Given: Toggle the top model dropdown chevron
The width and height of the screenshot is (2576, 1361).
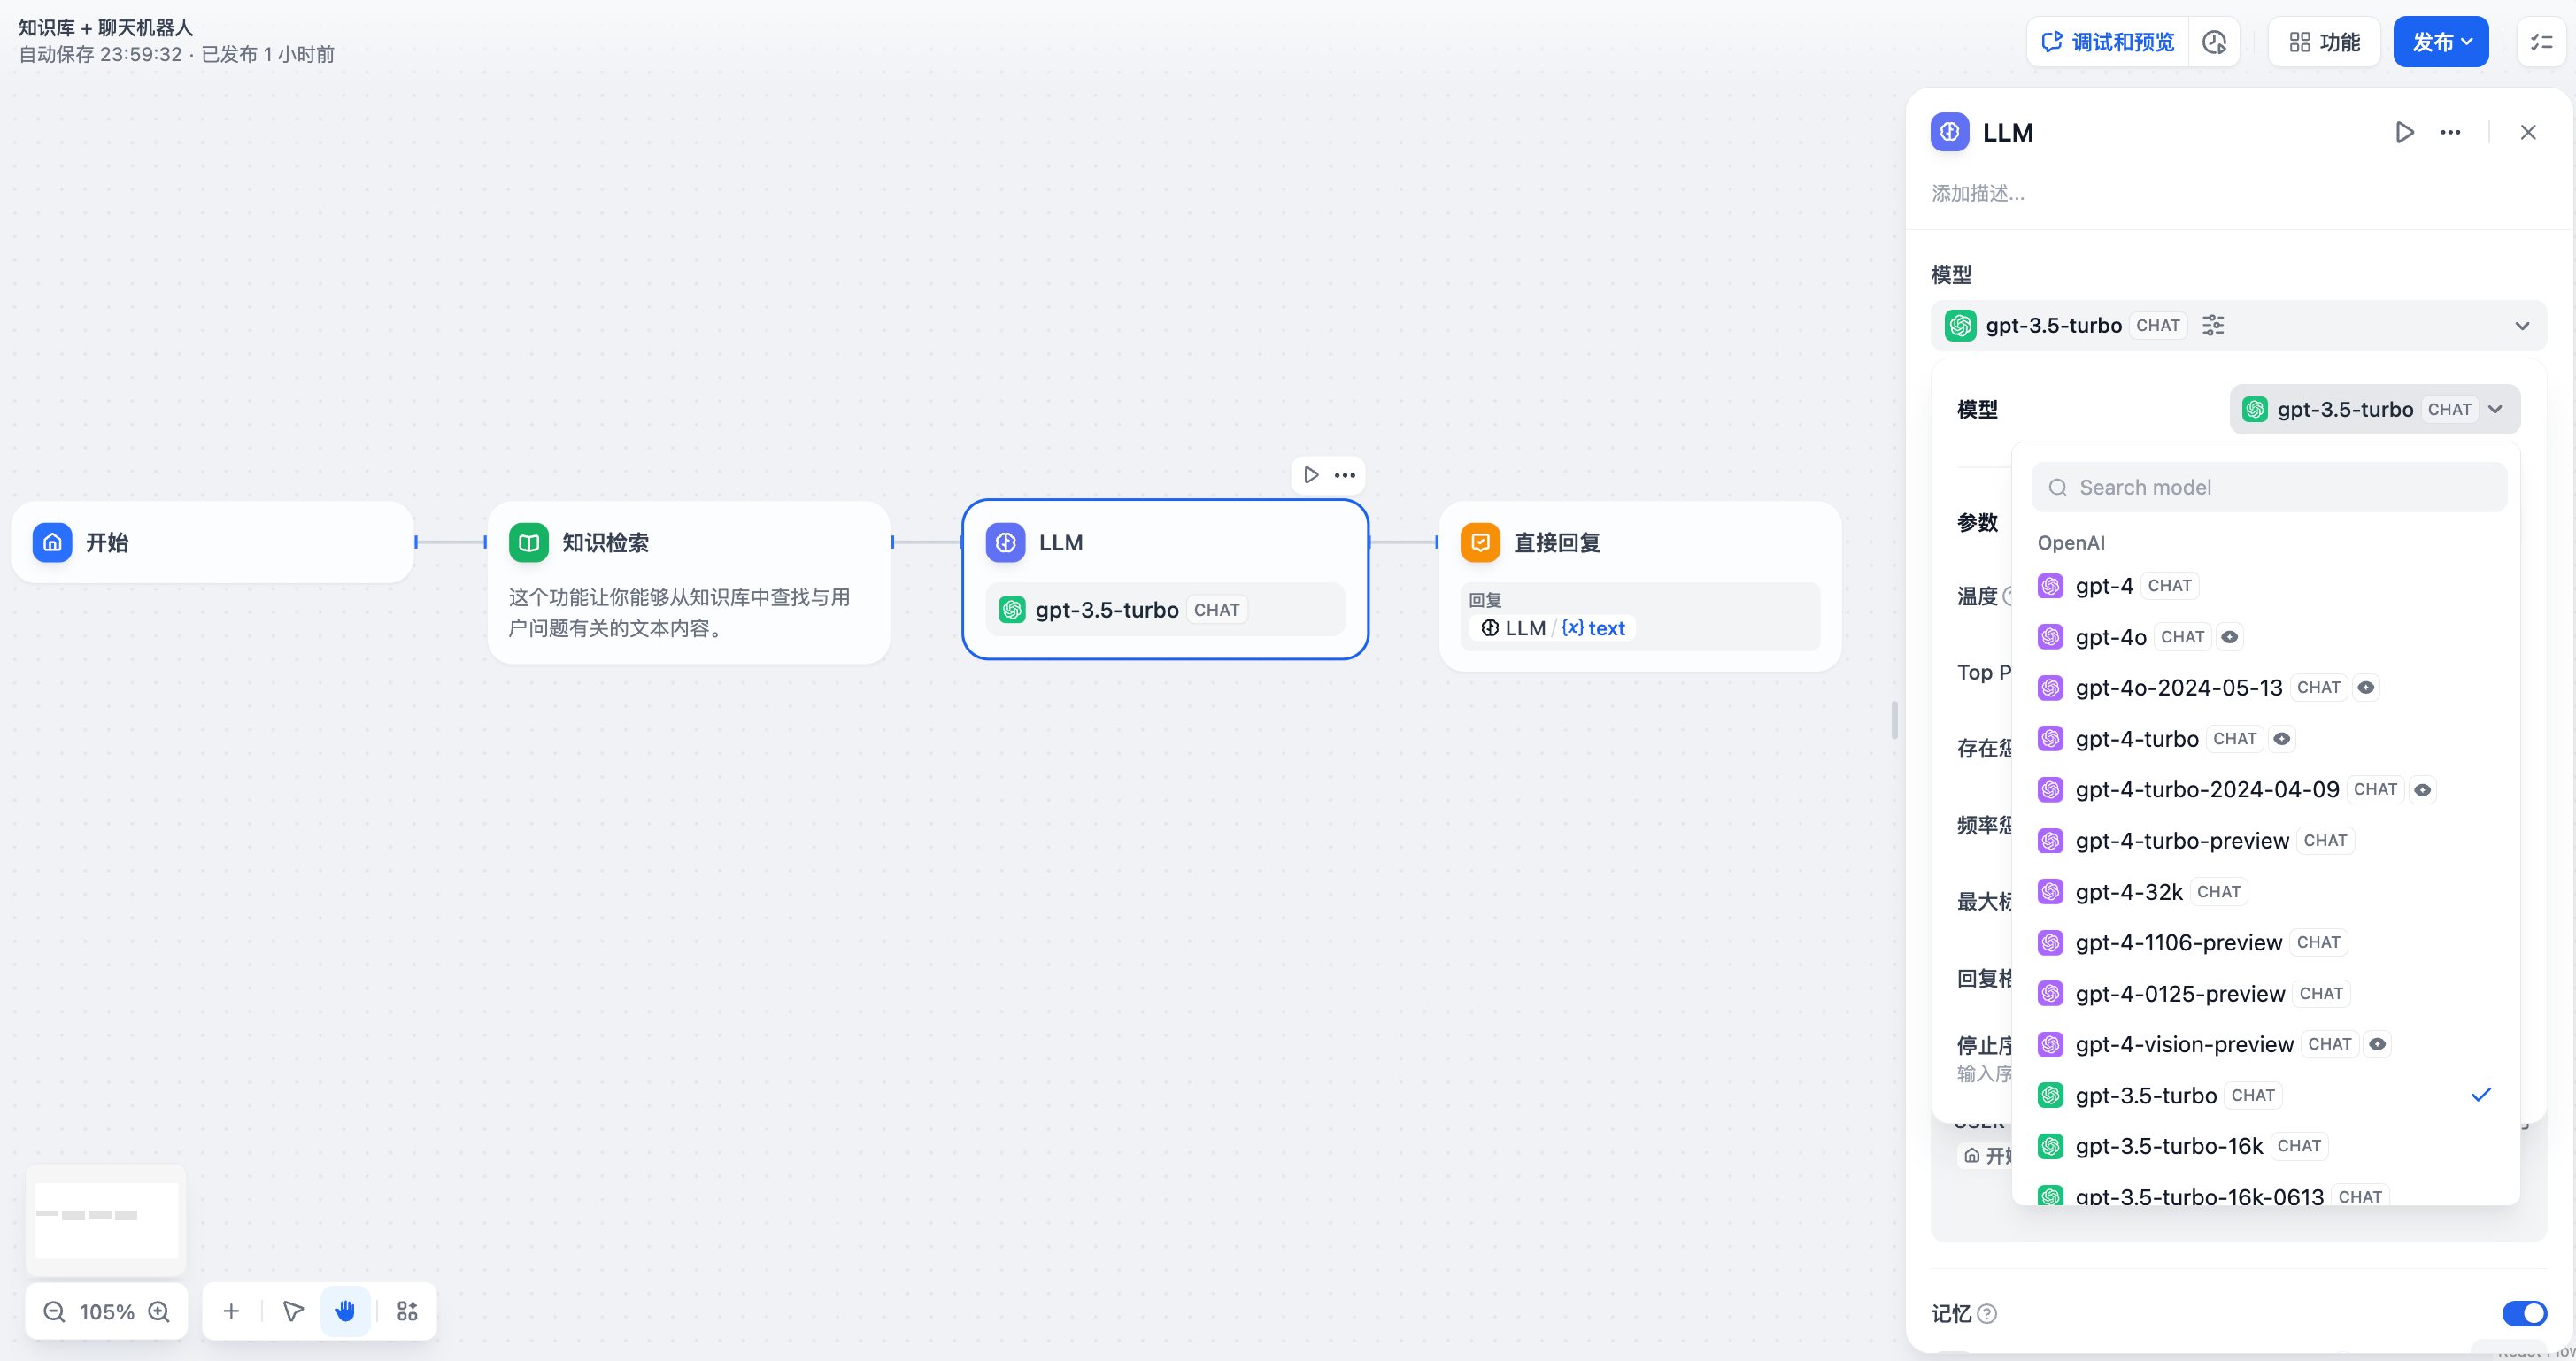Looking at the screenshot, I should point(2521,326).
